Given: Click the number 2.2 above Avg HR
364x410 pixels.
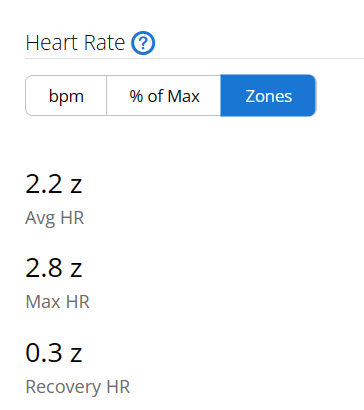Looking at the screenshot, I should 44,184.
